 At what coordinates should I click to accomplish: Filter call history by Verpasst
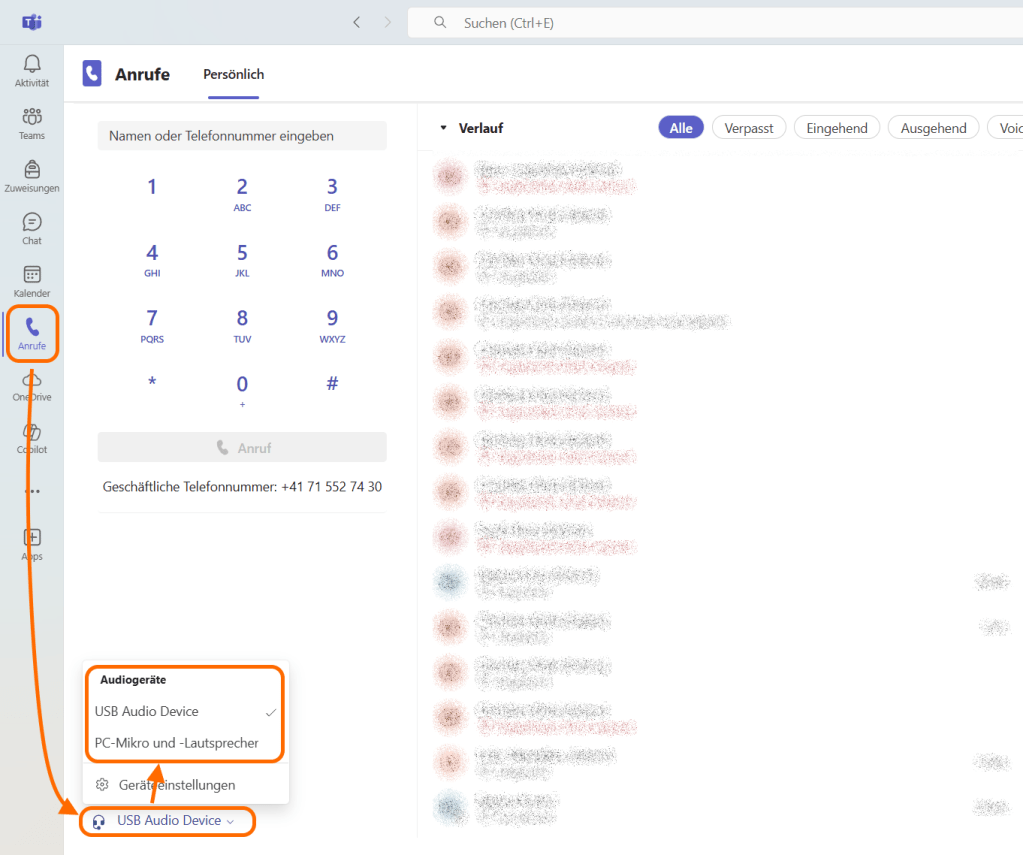pos(749,128)
